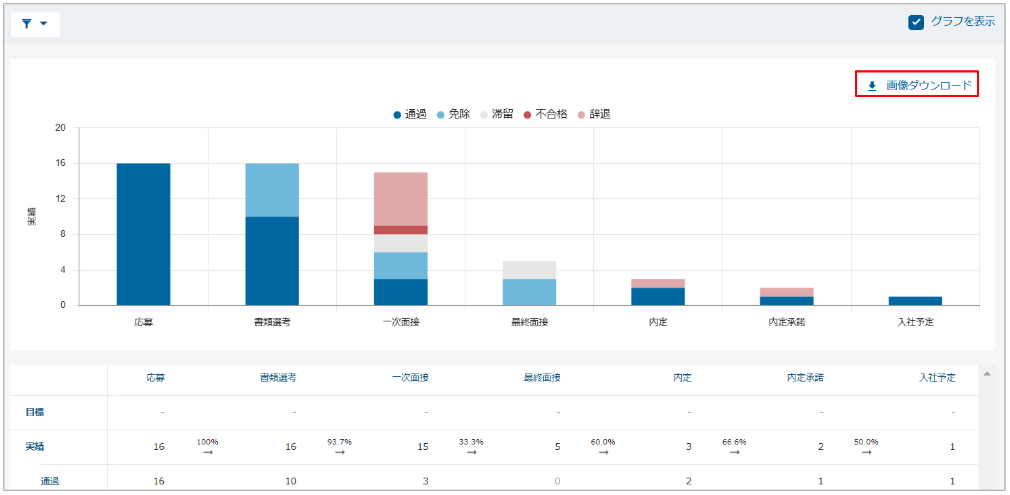The width and height of the screenshot is (1010, 495).
Task: Click the 画像ダウンロード button
Action: point(917,85)
